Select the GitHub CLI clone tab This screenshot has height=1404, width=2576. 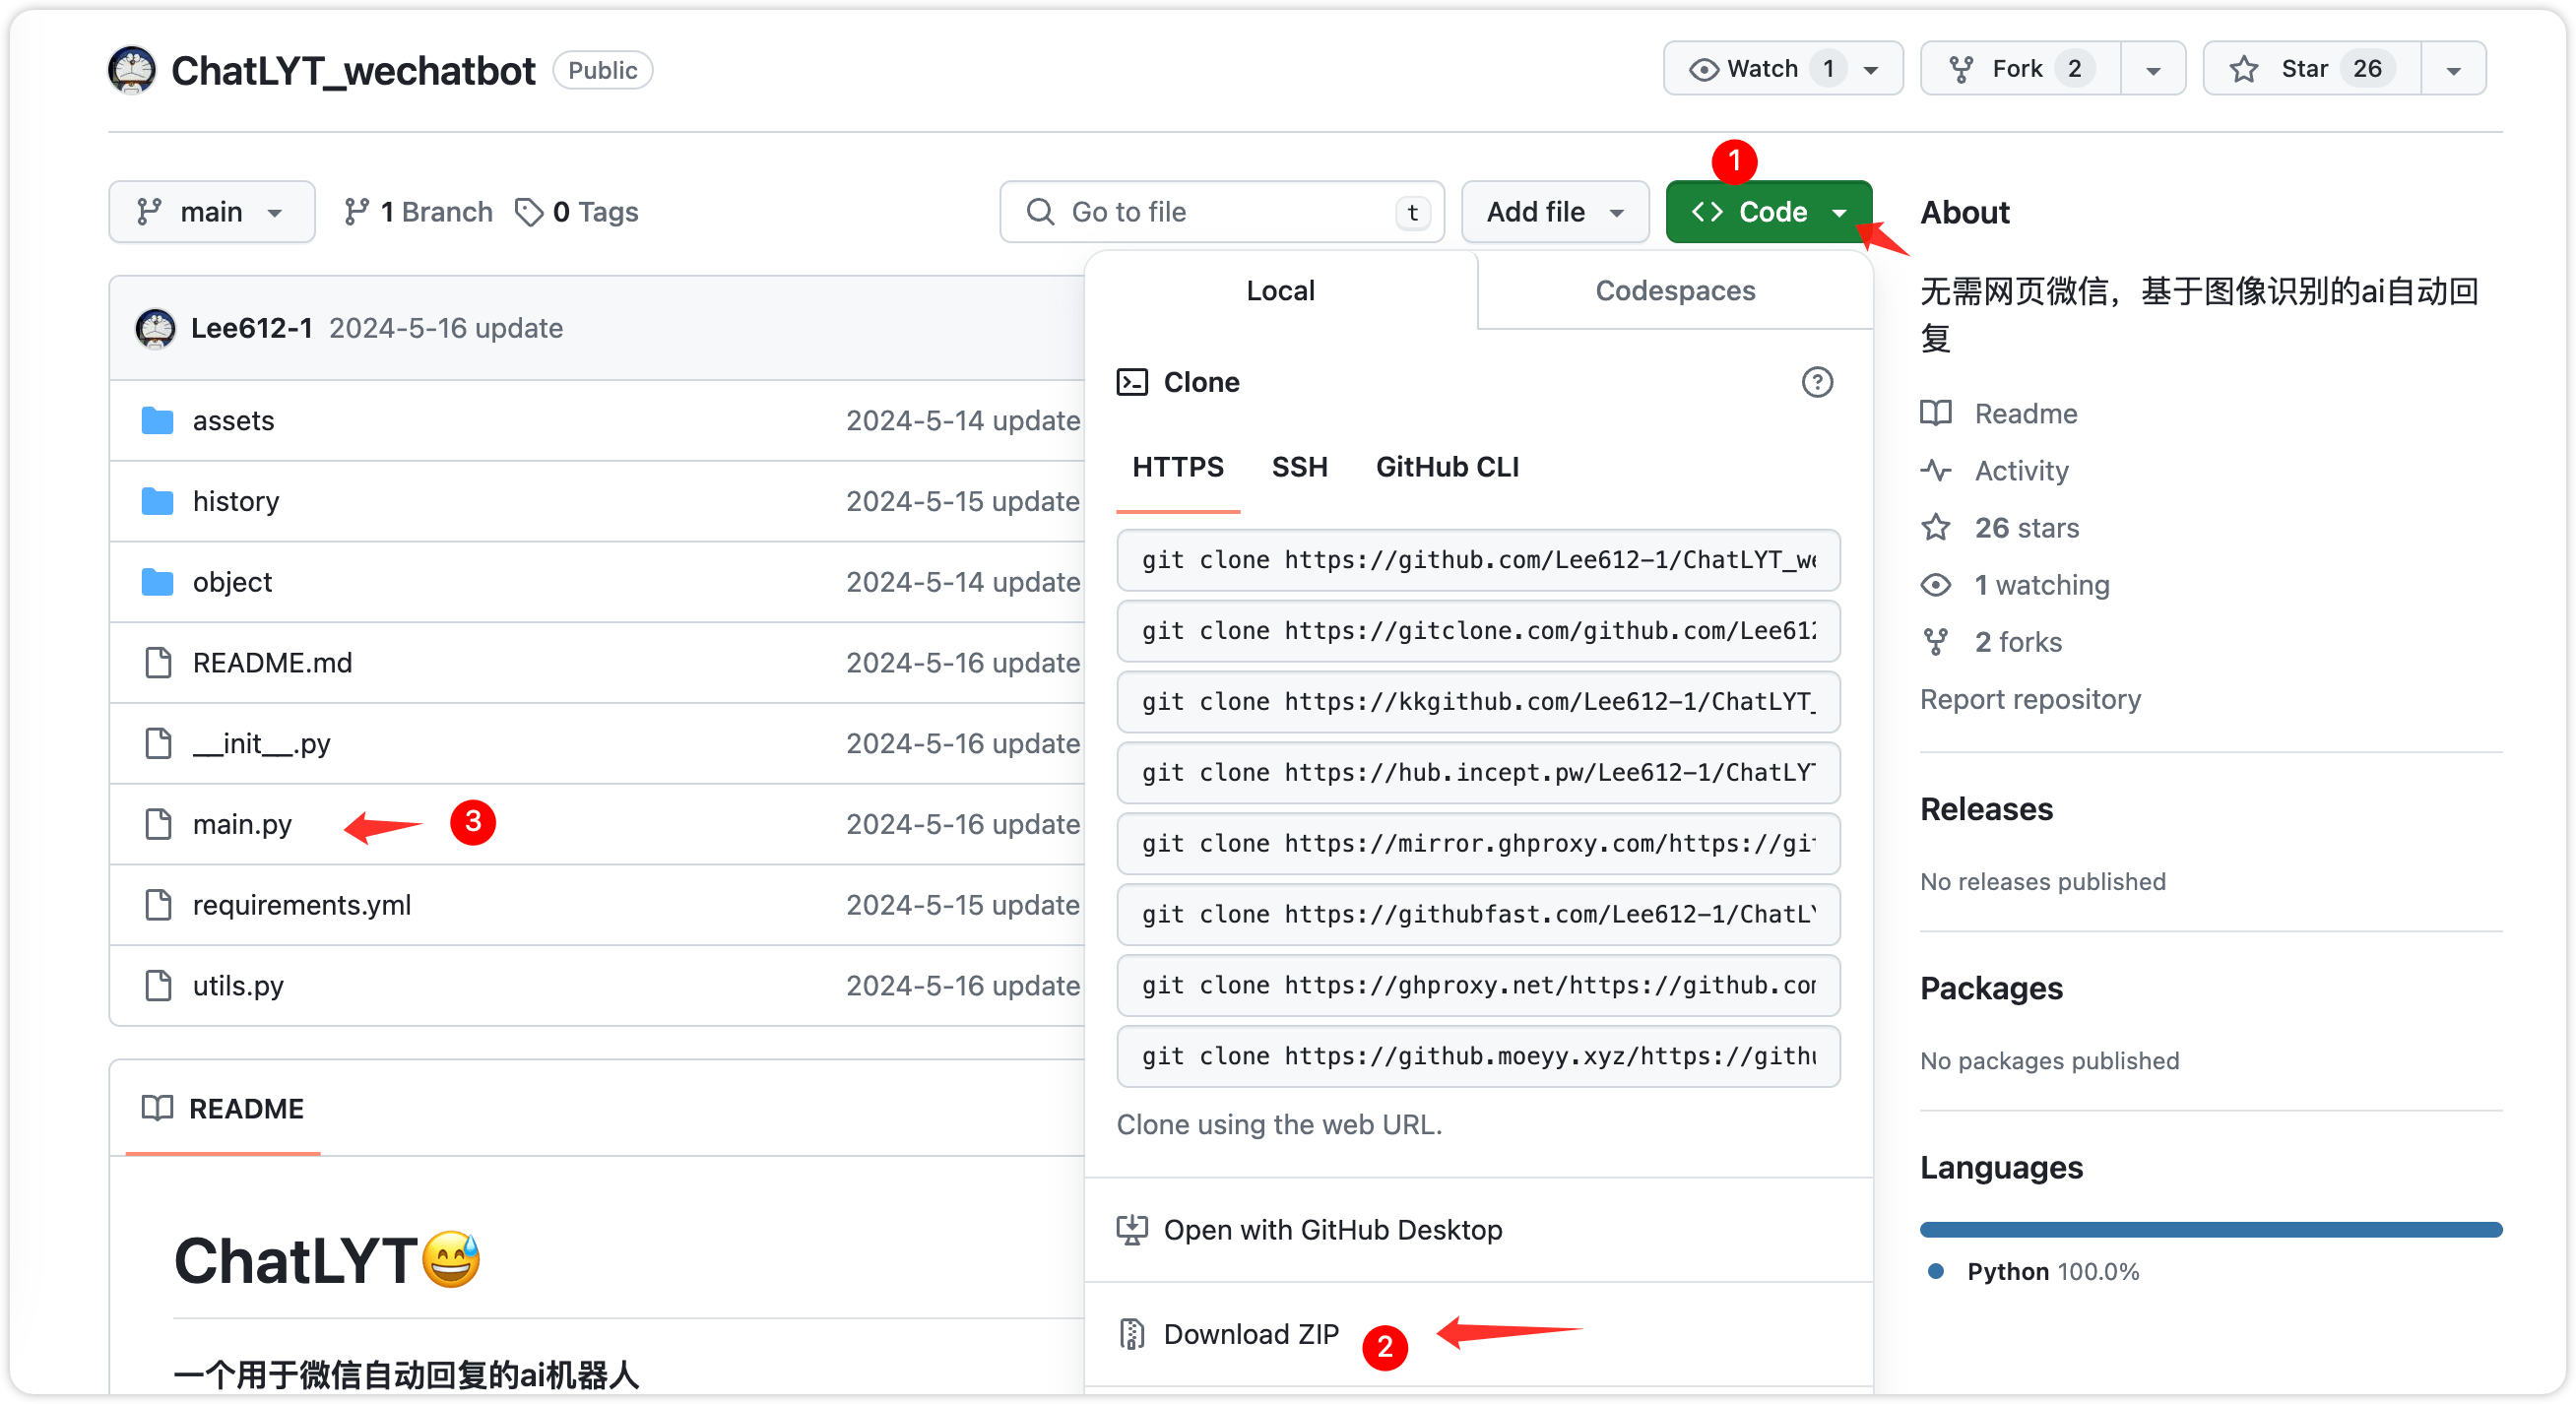tap(1448, 467)
